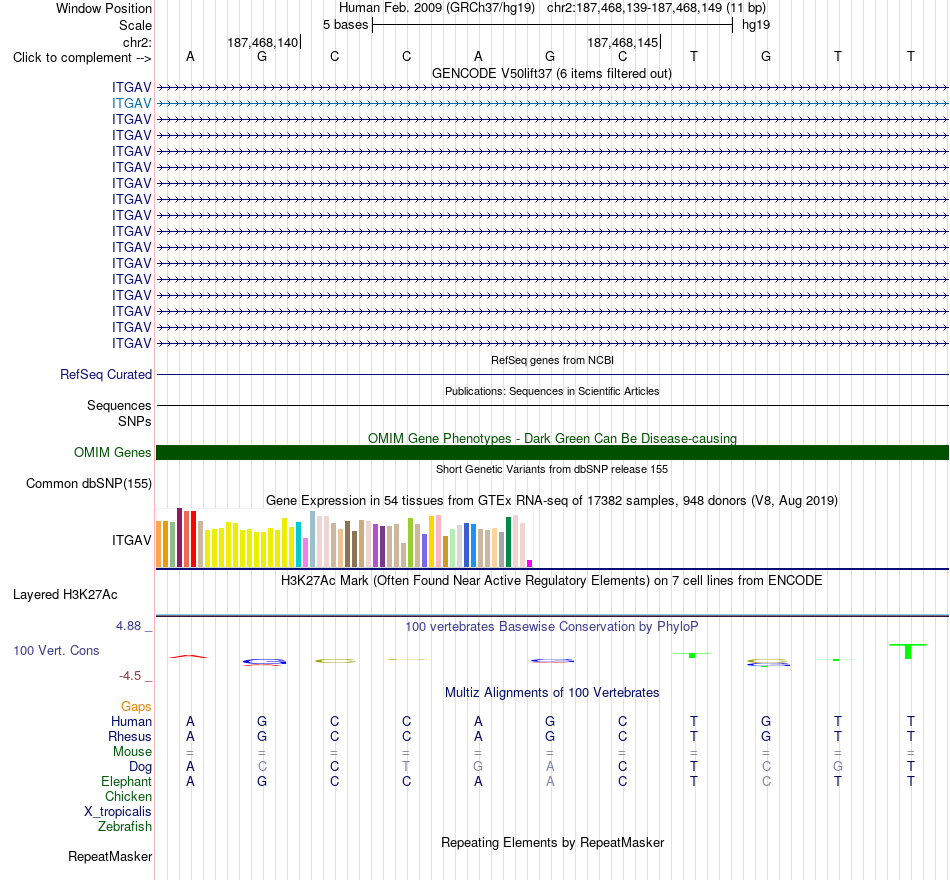The height and width of the screenshot is (880, 950).
Task: Click the dark green OMIM Genes bar
Action: click(552, 453)
